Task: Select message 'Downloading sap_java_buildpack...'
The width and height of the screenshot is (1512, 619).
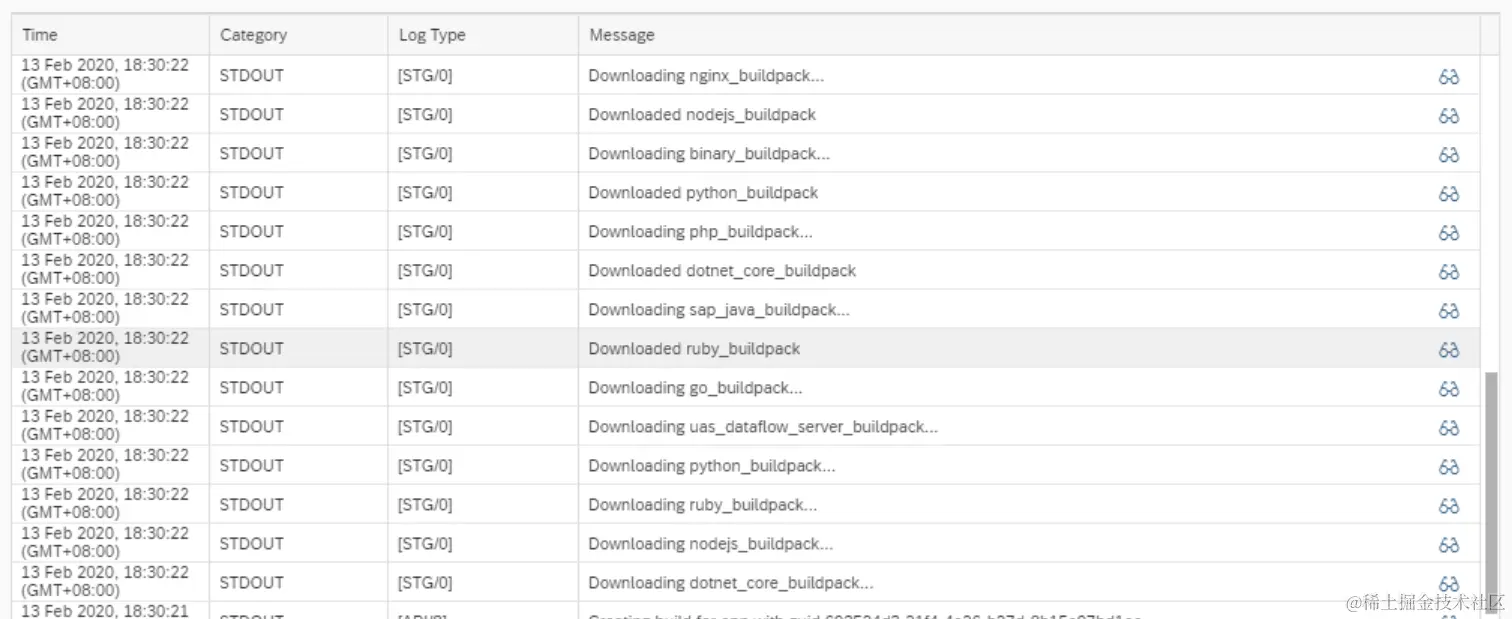Action: (719, 309)
